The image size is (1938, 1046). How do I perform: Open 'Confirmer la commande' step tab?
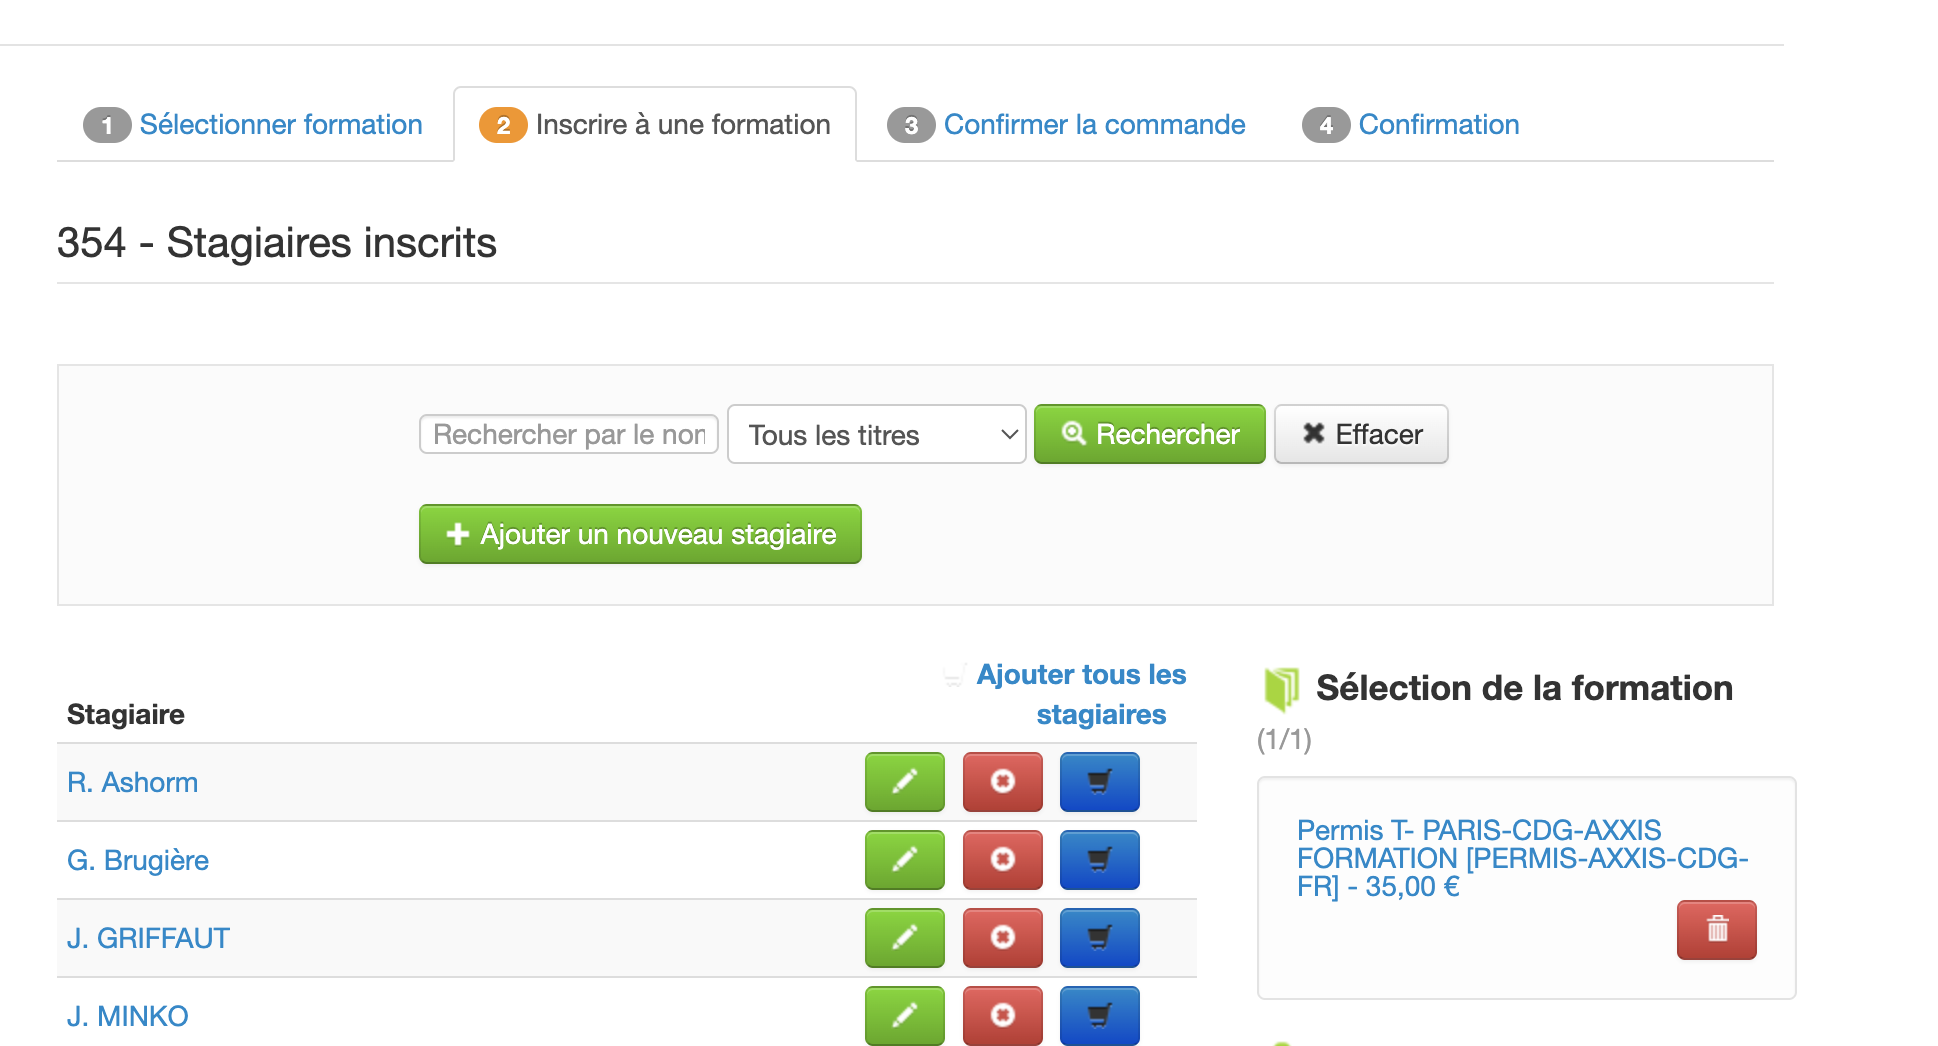tap(1094, 125)
